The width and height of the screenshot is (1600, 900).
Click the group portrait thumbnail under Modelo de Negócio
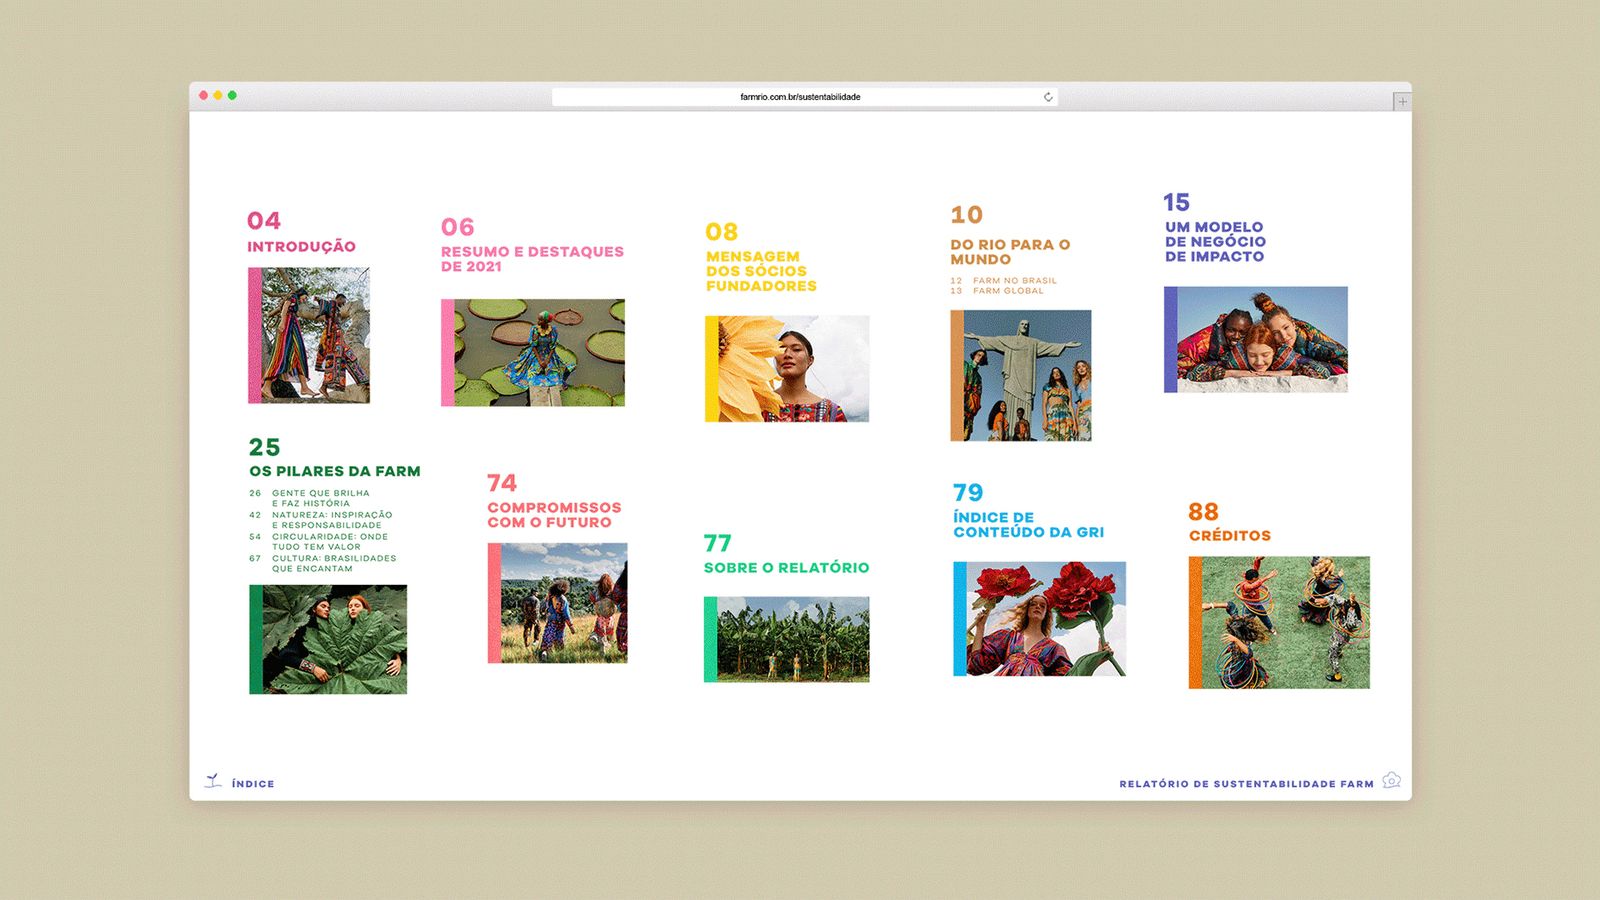pyautogui.click(x=1256, y=339)
